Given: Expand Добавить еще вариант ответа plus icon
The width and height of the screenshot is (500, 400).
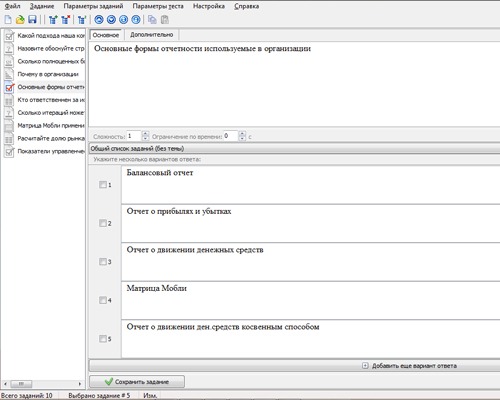Looking at the screenshot, I should (x=365, y=366).
